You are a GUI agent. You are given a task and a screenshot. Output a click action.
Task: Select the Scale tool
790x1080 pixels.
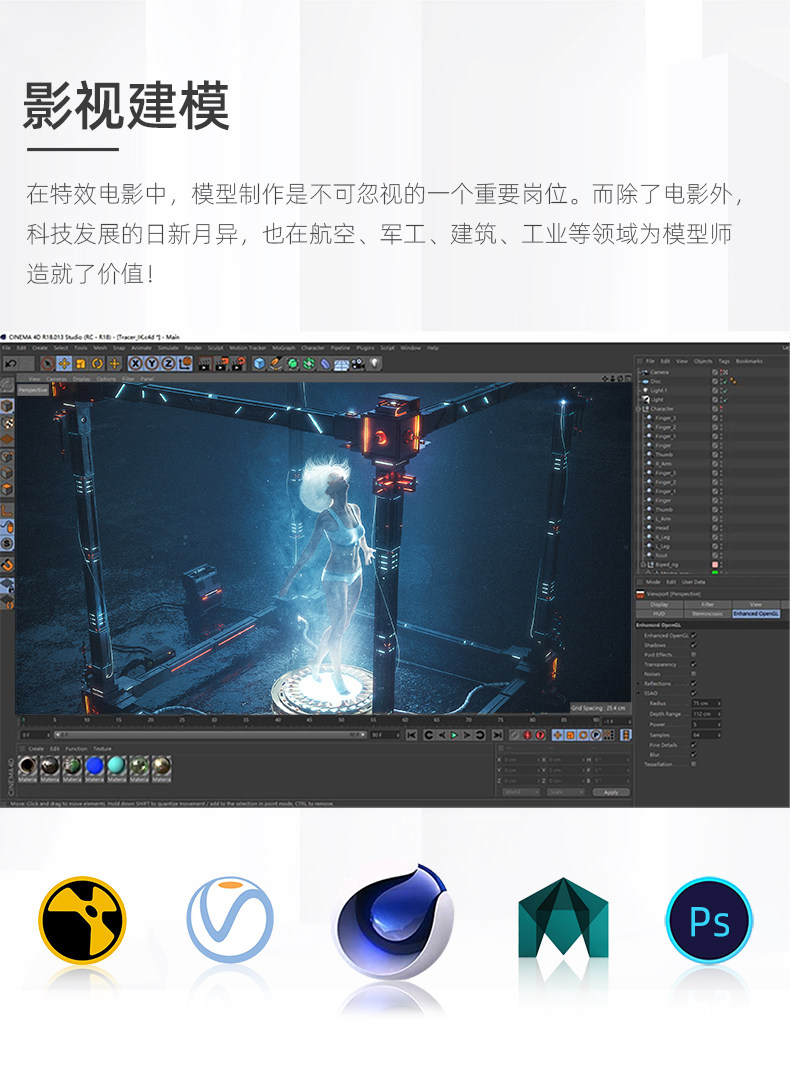[x=81, y=363]
